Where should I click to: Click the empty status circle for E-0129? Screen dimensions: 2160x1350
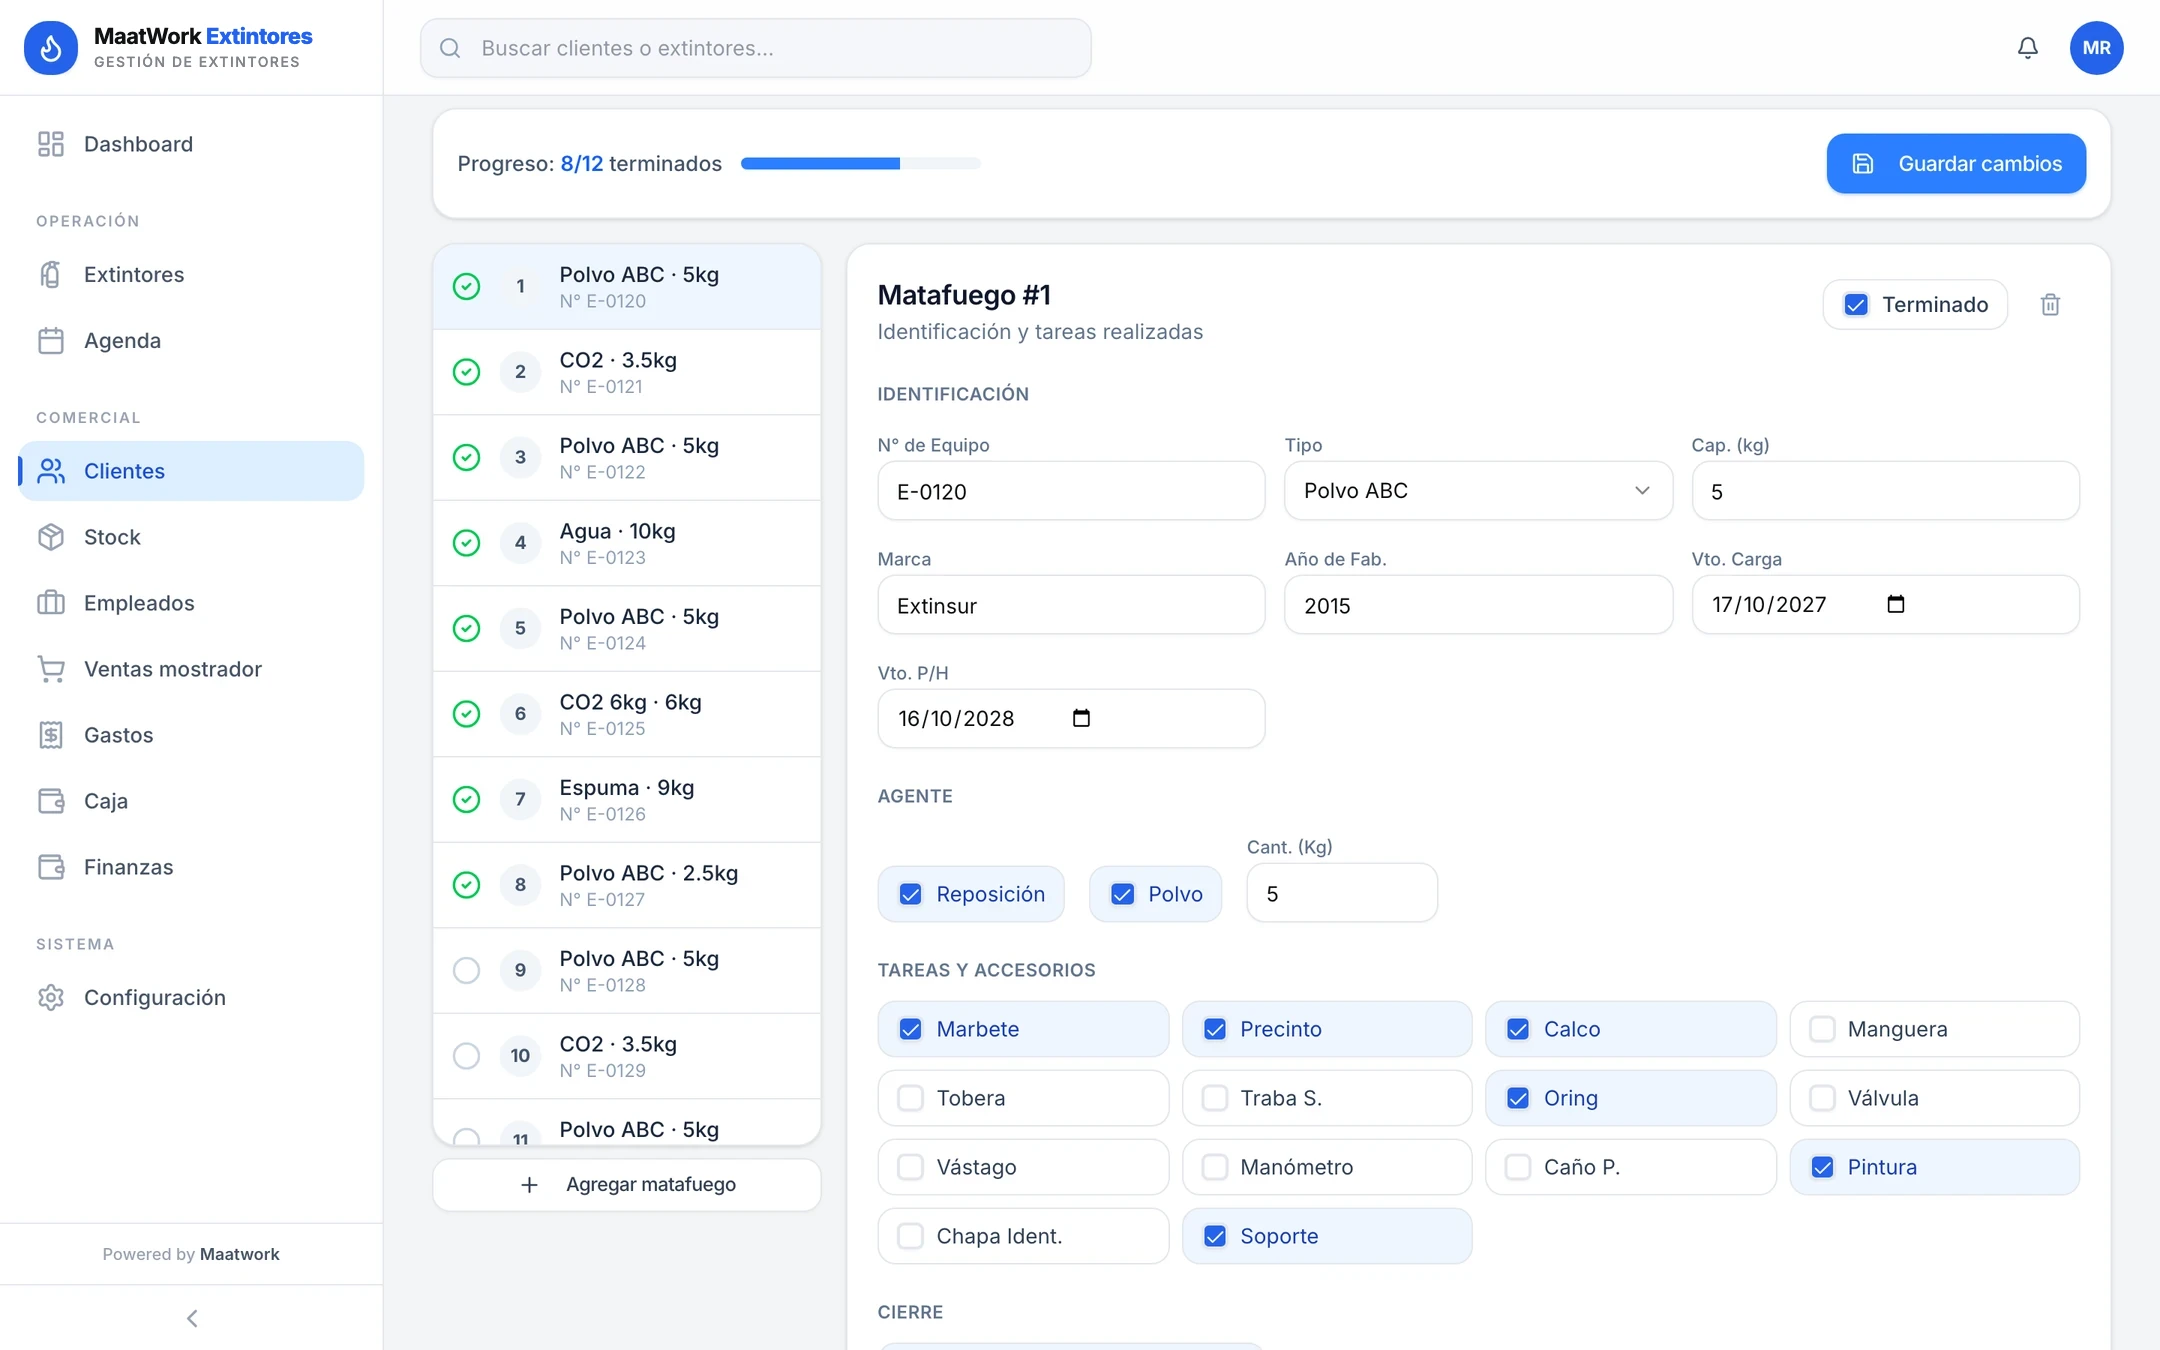pyautogui.click(x=466, y=1056)
